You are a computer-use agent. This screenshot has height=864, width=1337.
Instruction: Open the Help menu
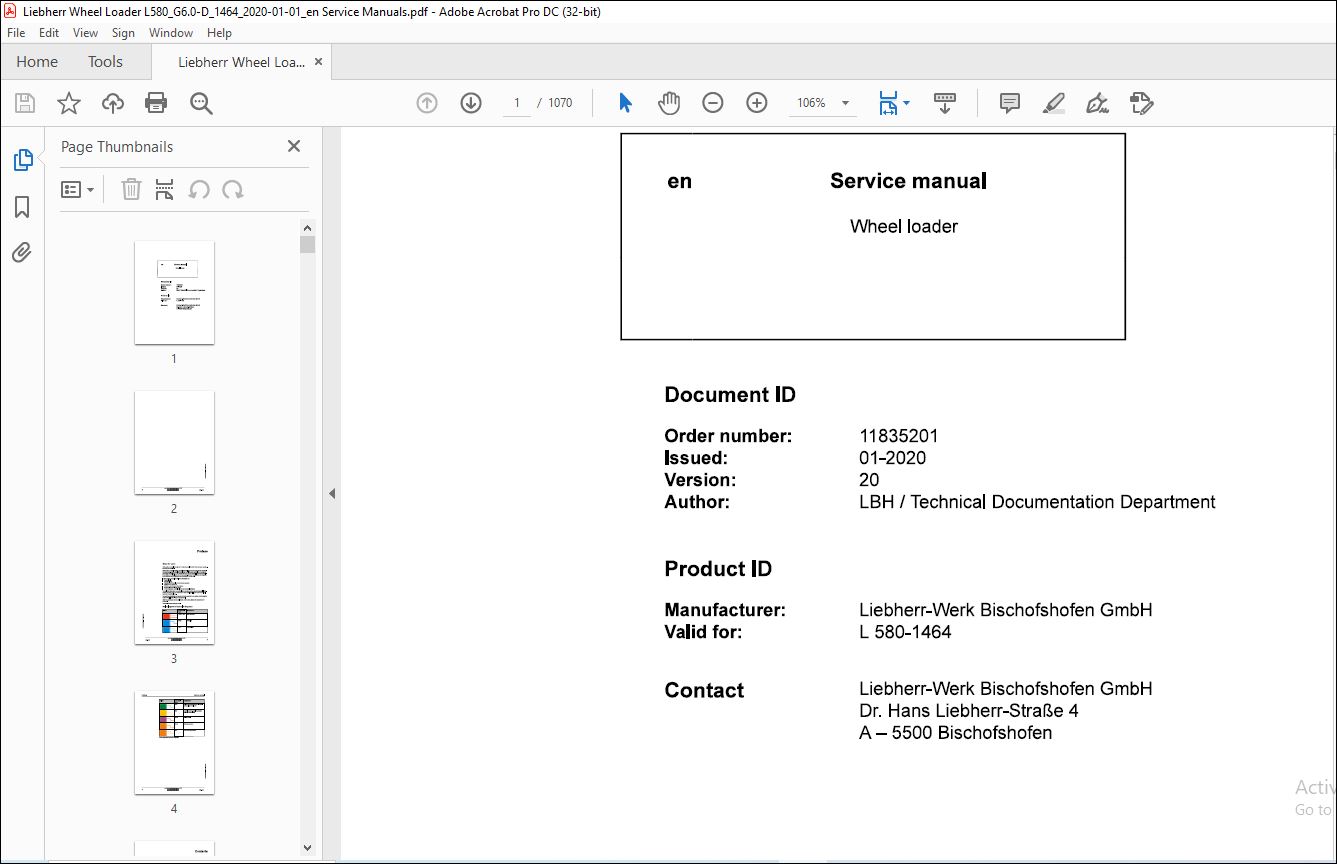point(219,33)
